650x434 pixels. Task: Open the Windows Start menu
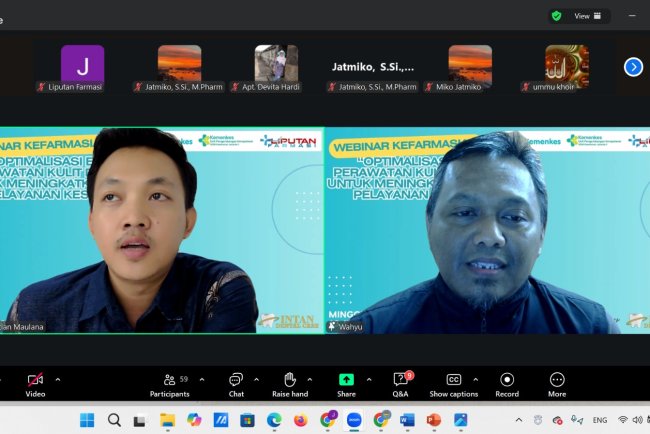click(87, 420)
